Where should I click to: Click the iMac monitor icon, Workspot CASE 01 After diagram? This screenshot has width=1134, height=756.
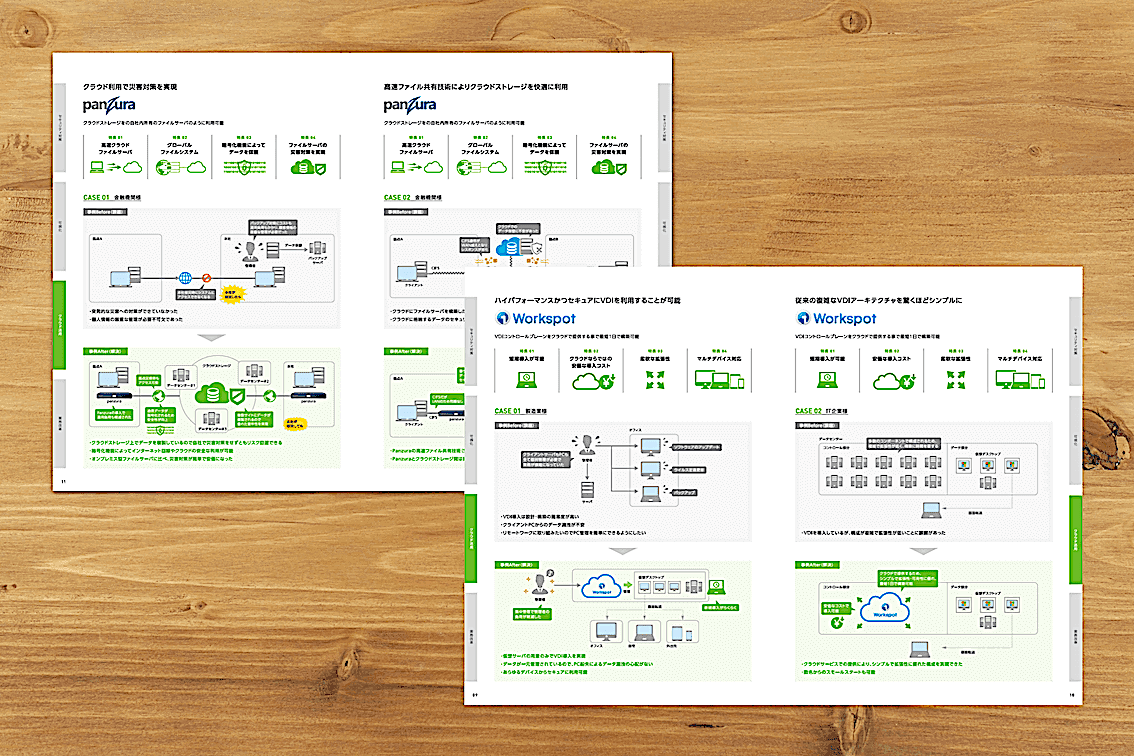tap(605, 632)
